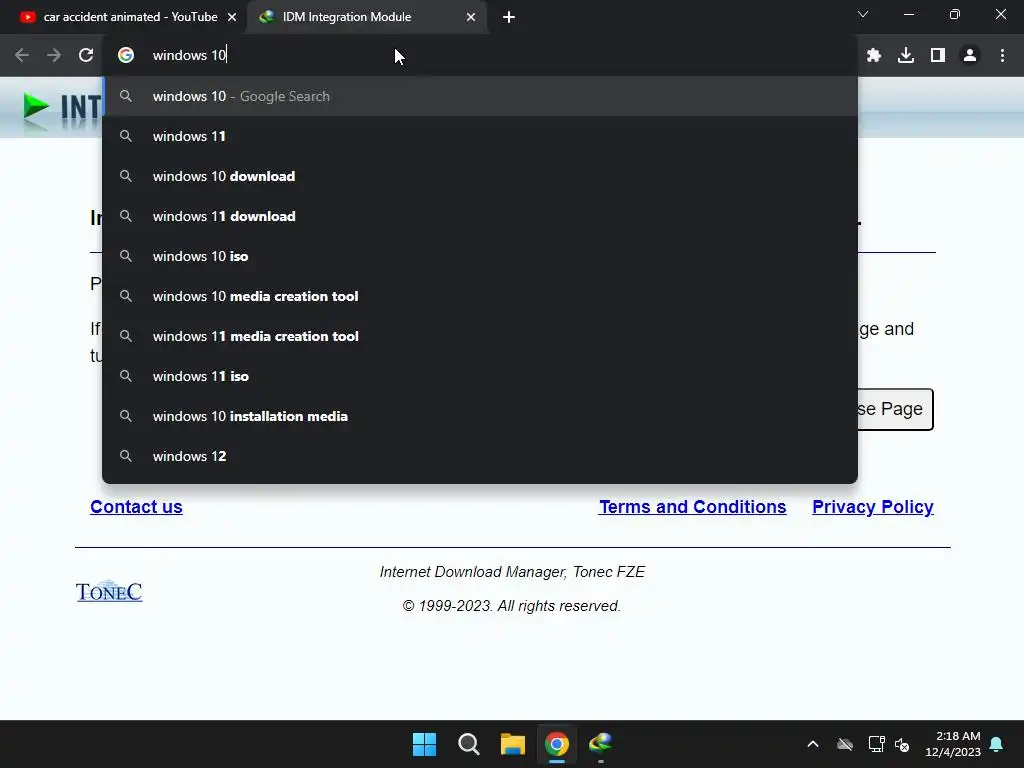Open a new tab with plus button
Viewport: 1024px width, 768px height.
(509, 17)
